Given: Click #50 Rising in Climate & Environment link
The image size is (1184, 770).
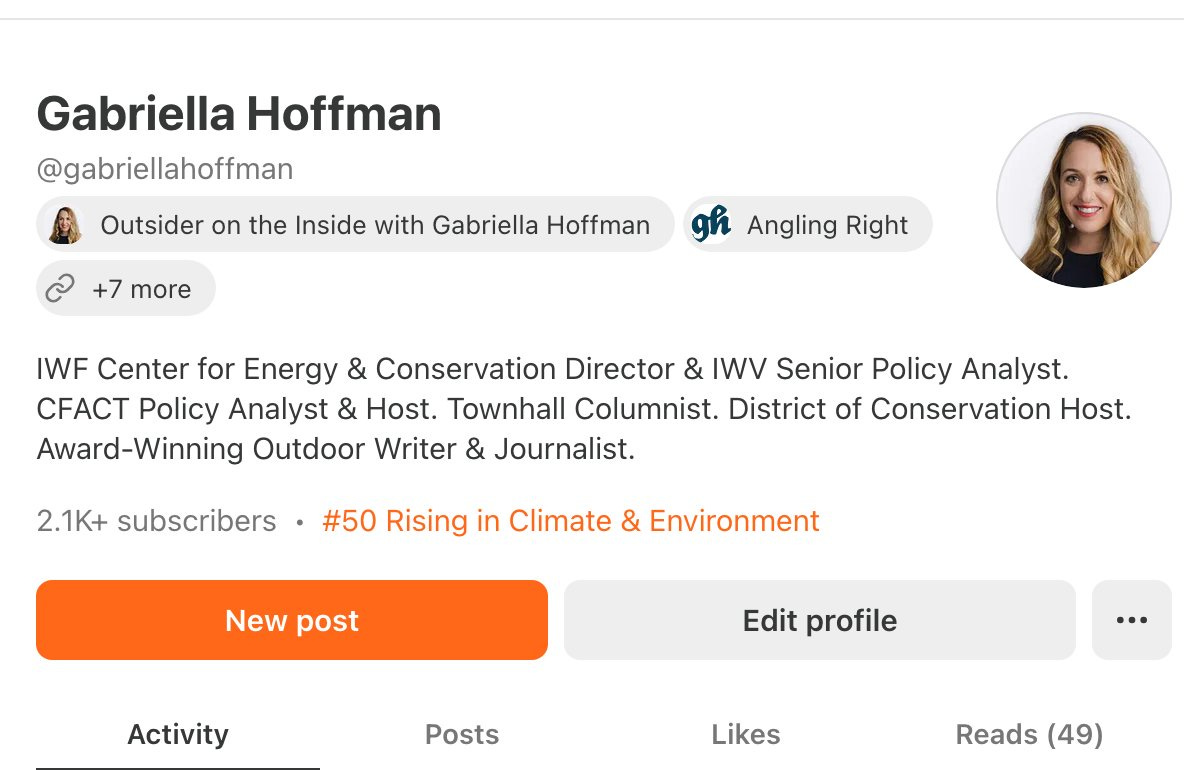Looking at the screenshot, I should click(571, 521).
